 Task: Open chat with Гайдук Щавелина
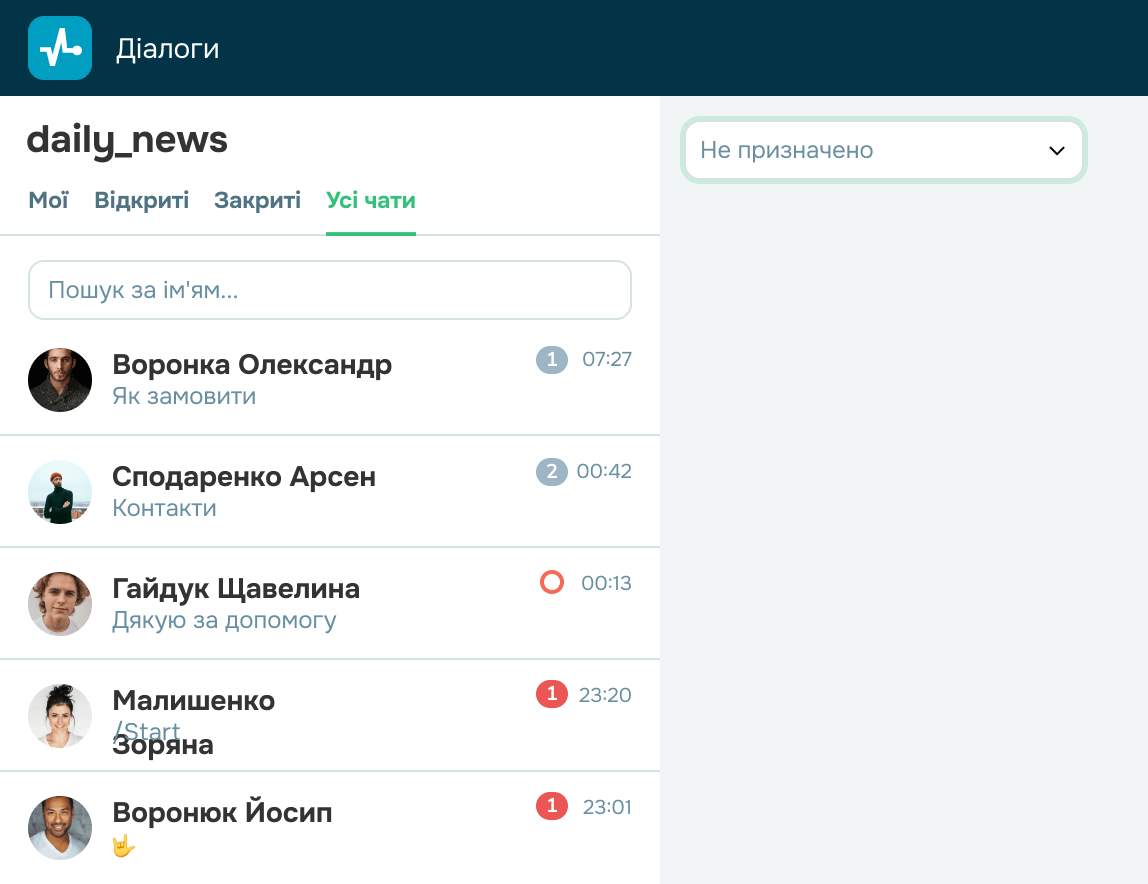click(x=329, y=603)
